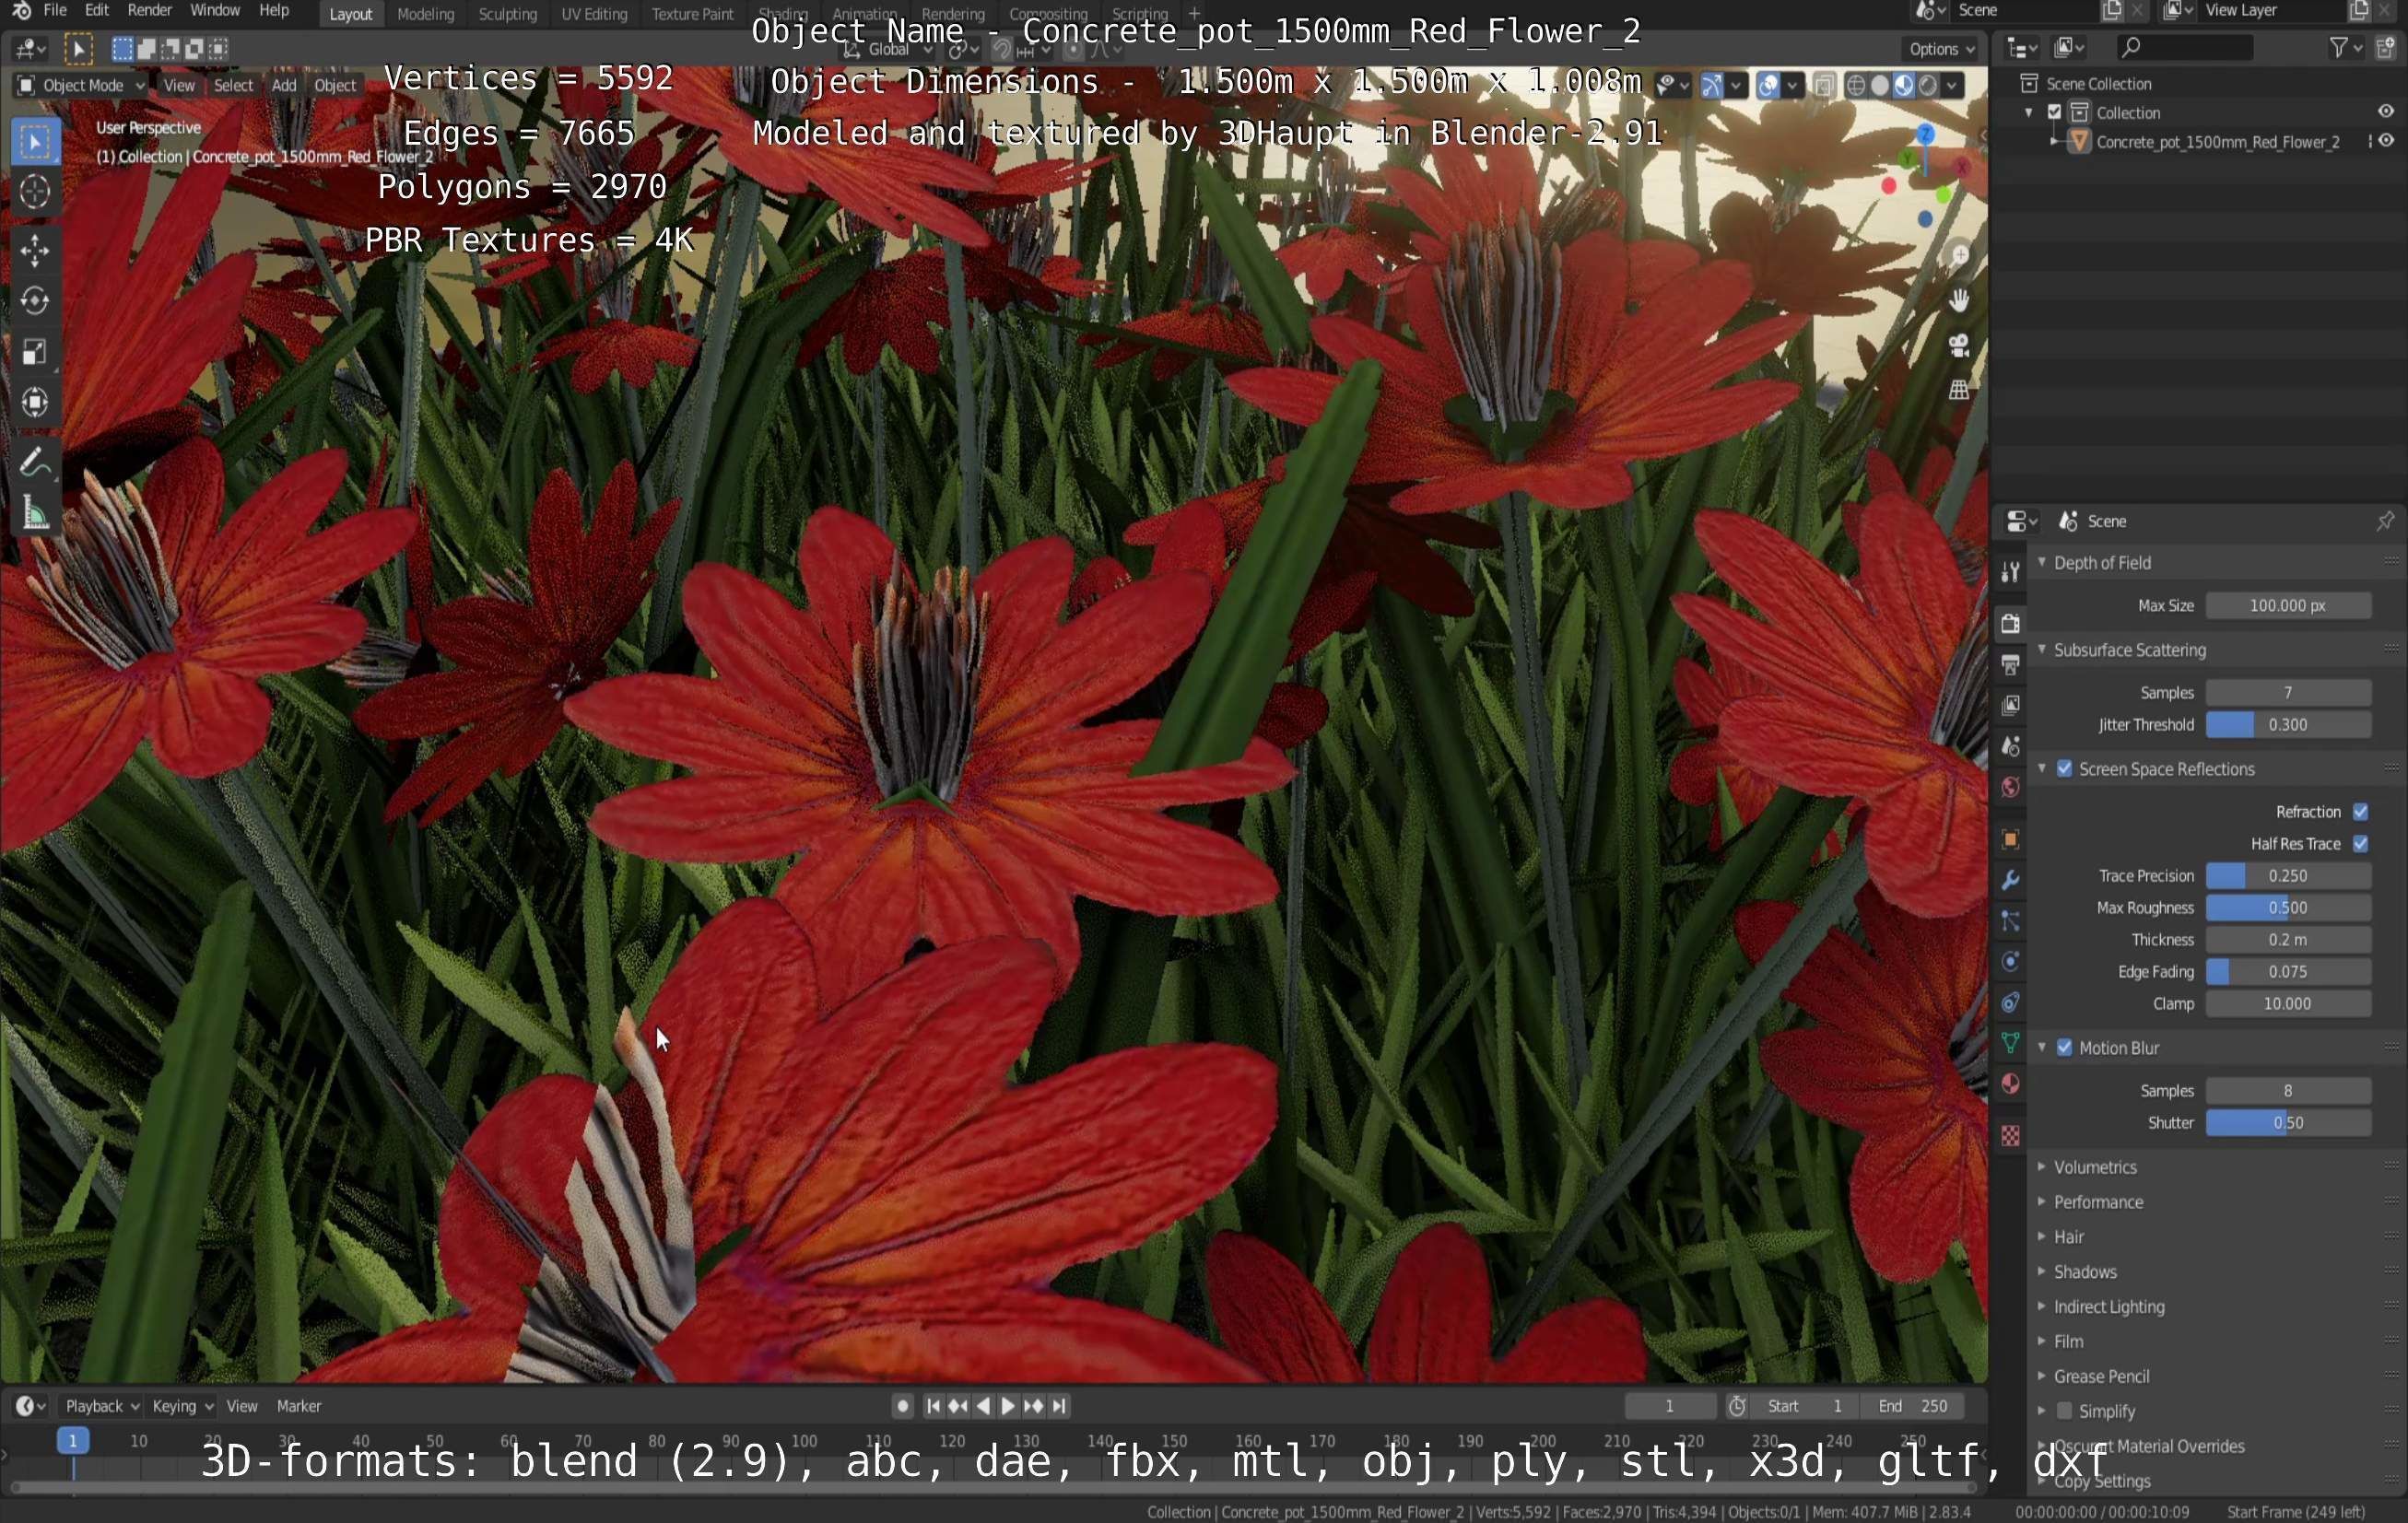This screenshot has width=2408, height=1523.
Task: Open the Playback dropdown
Action: coord(101,1406)
